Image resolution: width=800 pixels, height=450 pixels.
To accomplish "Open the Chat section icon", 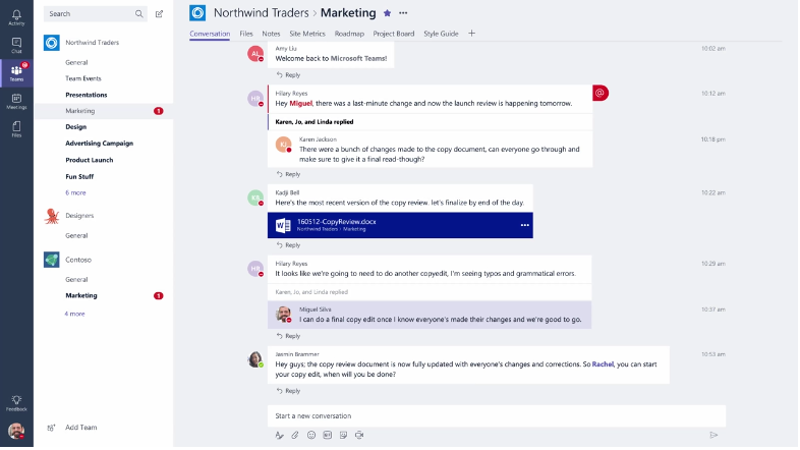I will [x=16, y=45].
